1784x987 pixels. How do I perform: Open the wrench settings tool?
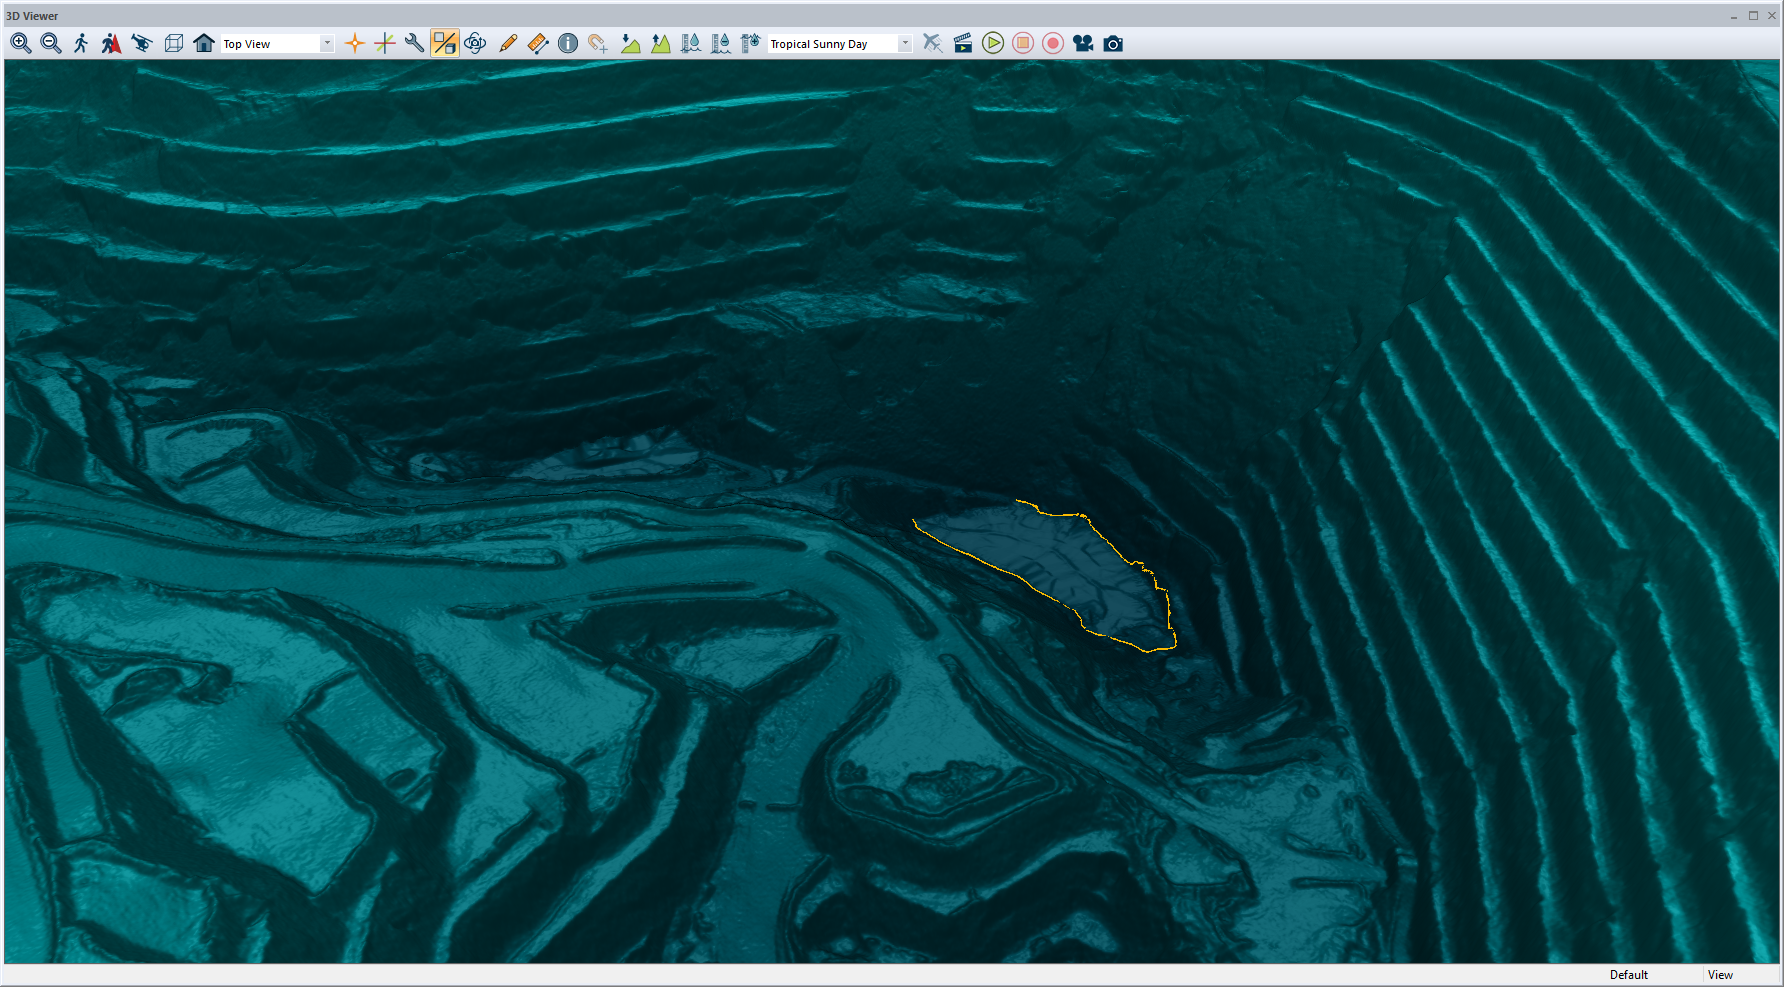pyautogui.click(x=415, y=43)
